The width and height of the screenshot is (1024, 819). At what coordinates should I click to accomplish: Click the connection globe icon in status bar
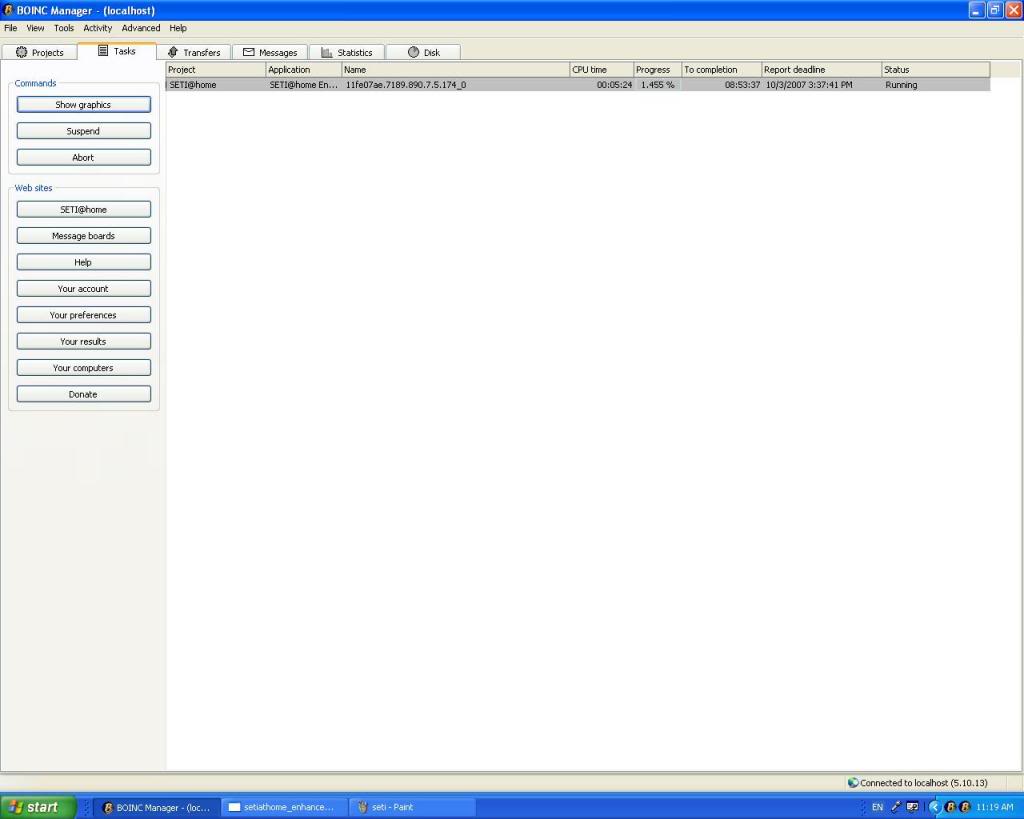click(x=853, y=782)
